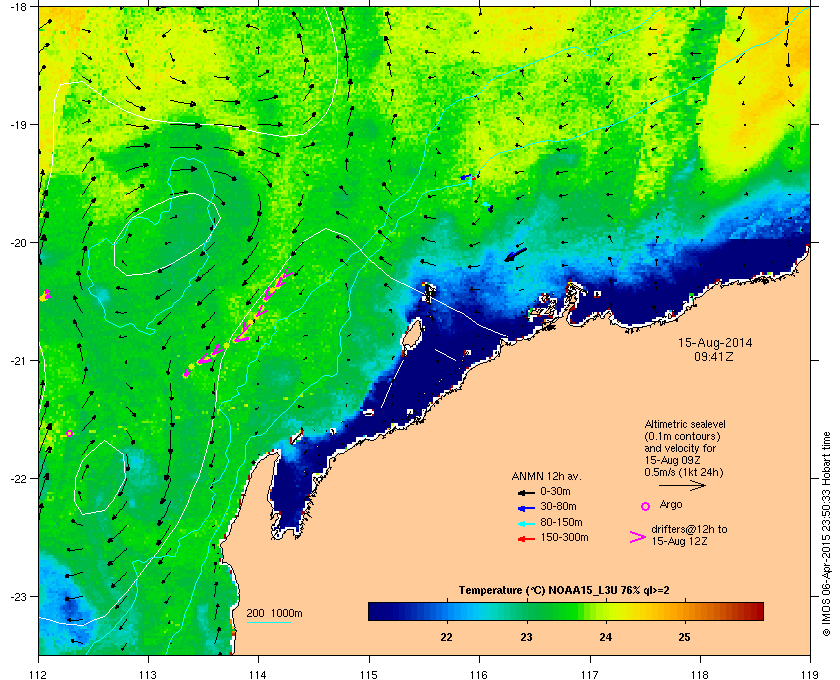840x680 pixels.
Task: Click the IMOS copyright timestamp text
Action: 826,533
